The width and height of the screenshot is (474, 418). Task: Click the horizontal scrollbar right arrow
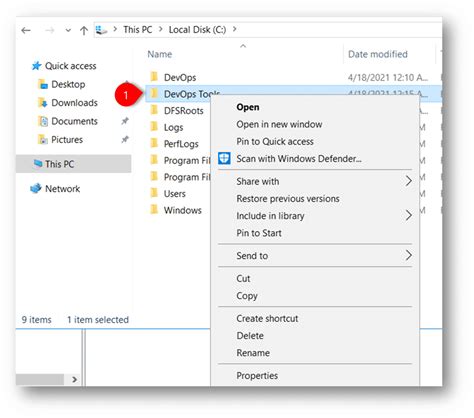tap(74, 380)
